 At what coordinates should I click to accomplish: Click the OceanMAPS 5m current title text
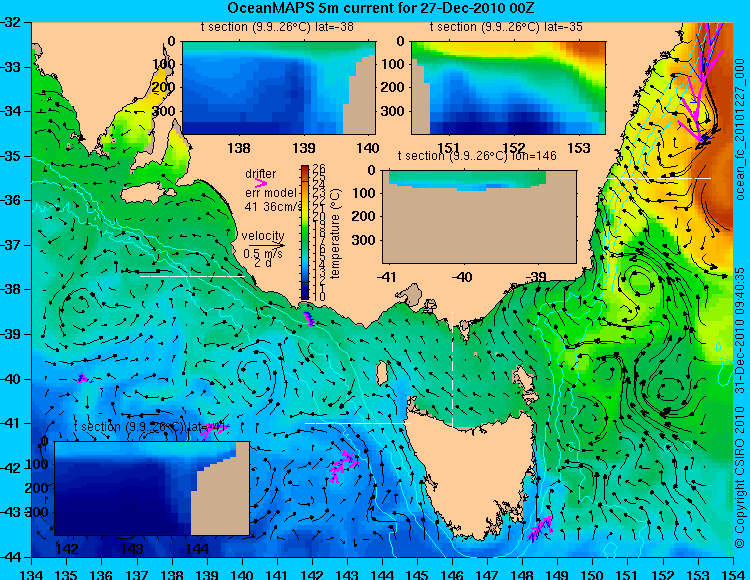coord(381,8)
